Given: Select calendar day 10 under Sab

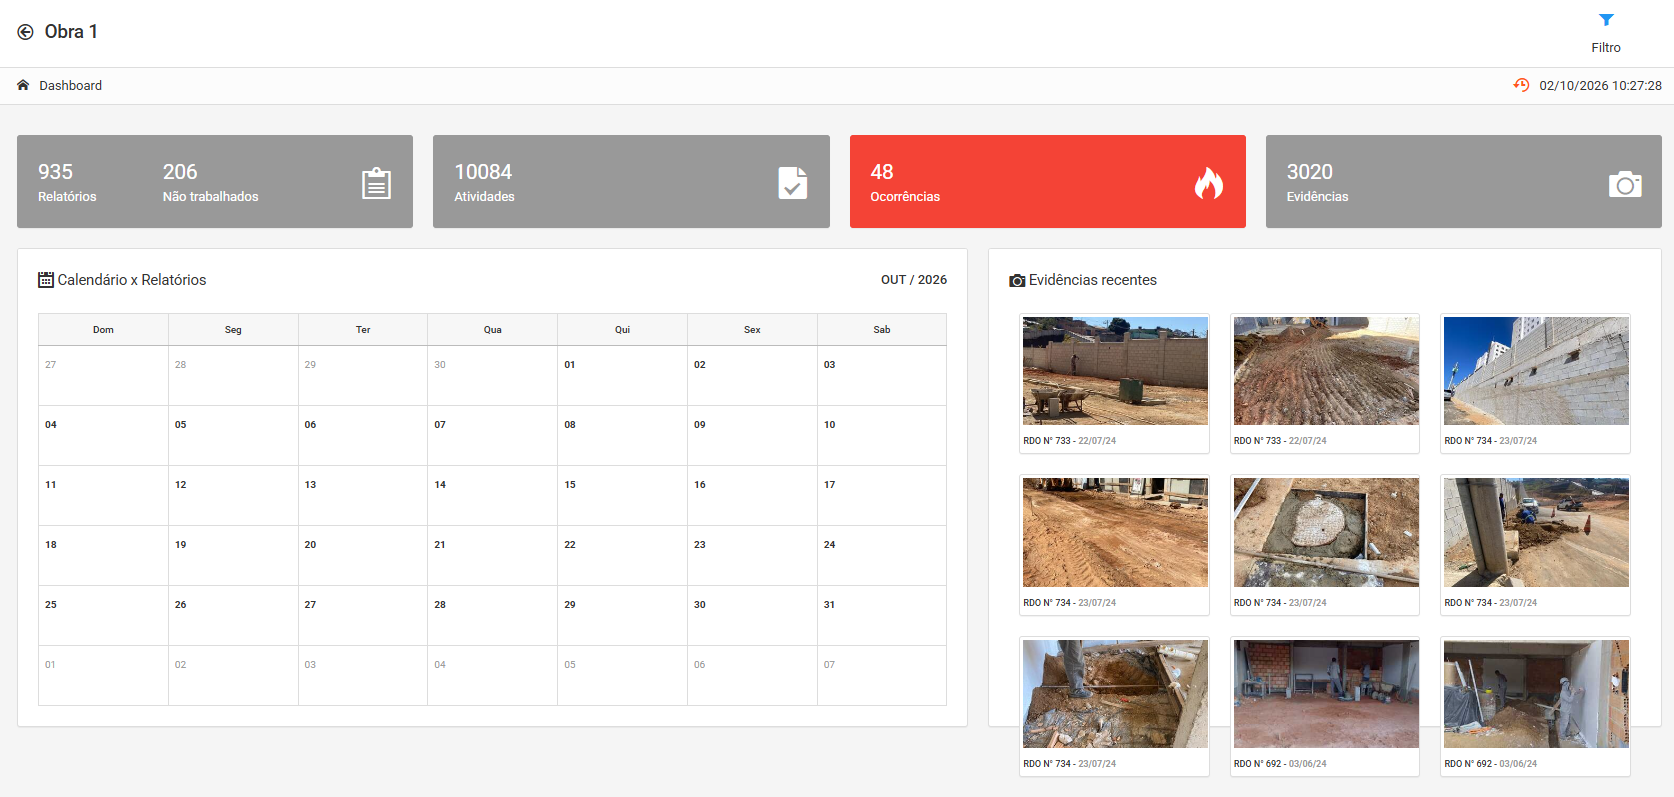Looking at the screenshot, I should pyautogui.click(x=881, y=435).
